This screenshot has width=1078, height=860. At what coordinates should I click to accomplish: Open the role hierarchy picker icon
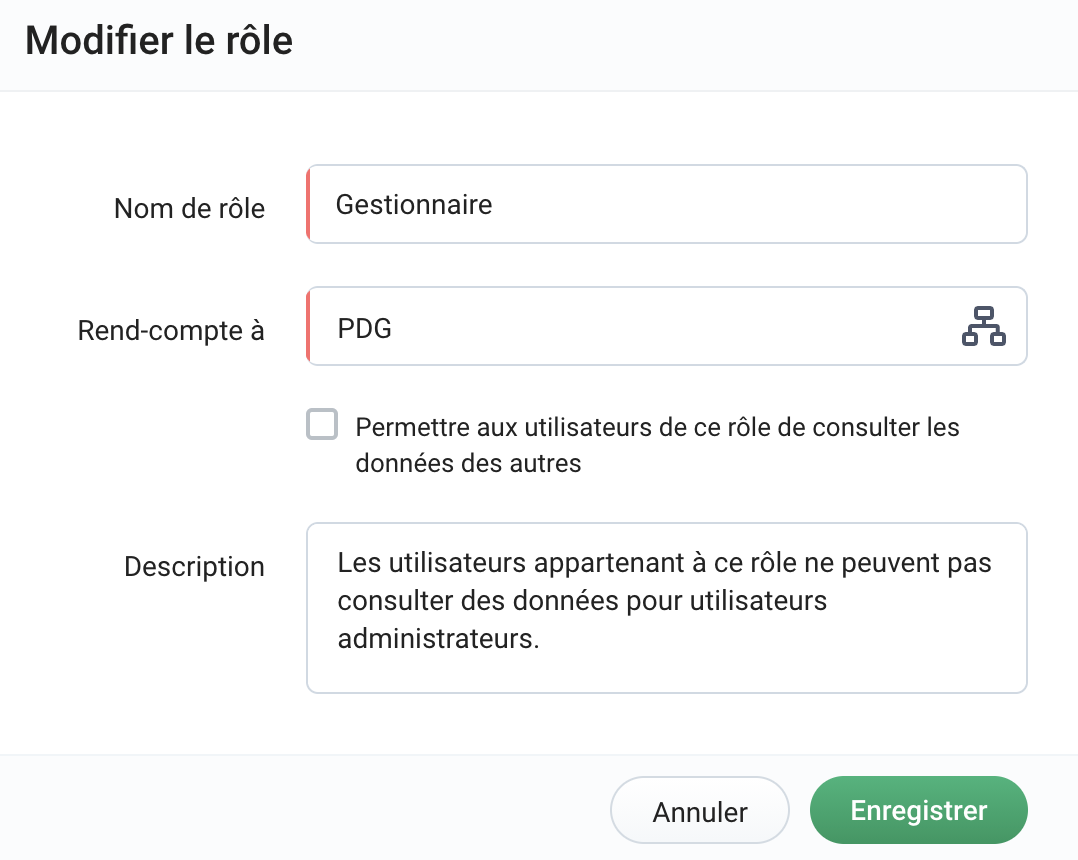coord(983,327)
